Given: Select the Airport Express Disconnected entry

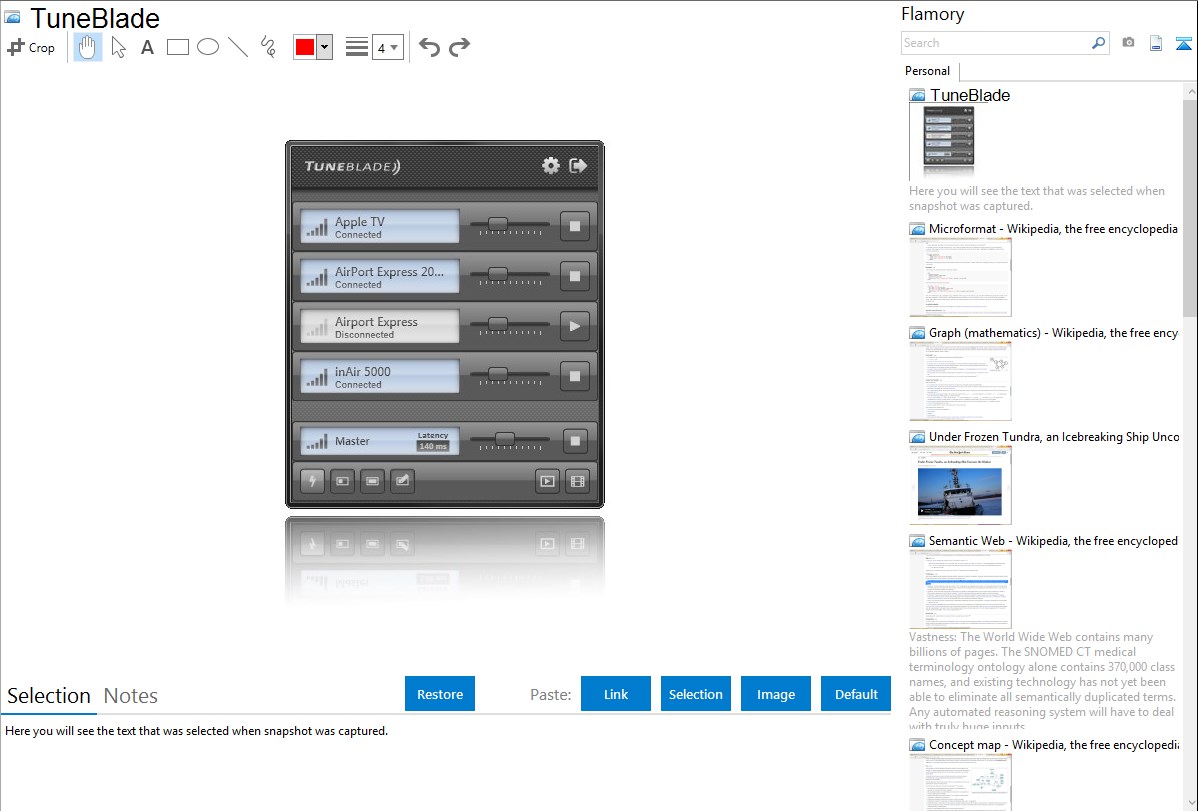Looking at the screenshot, I should (380, 326).
